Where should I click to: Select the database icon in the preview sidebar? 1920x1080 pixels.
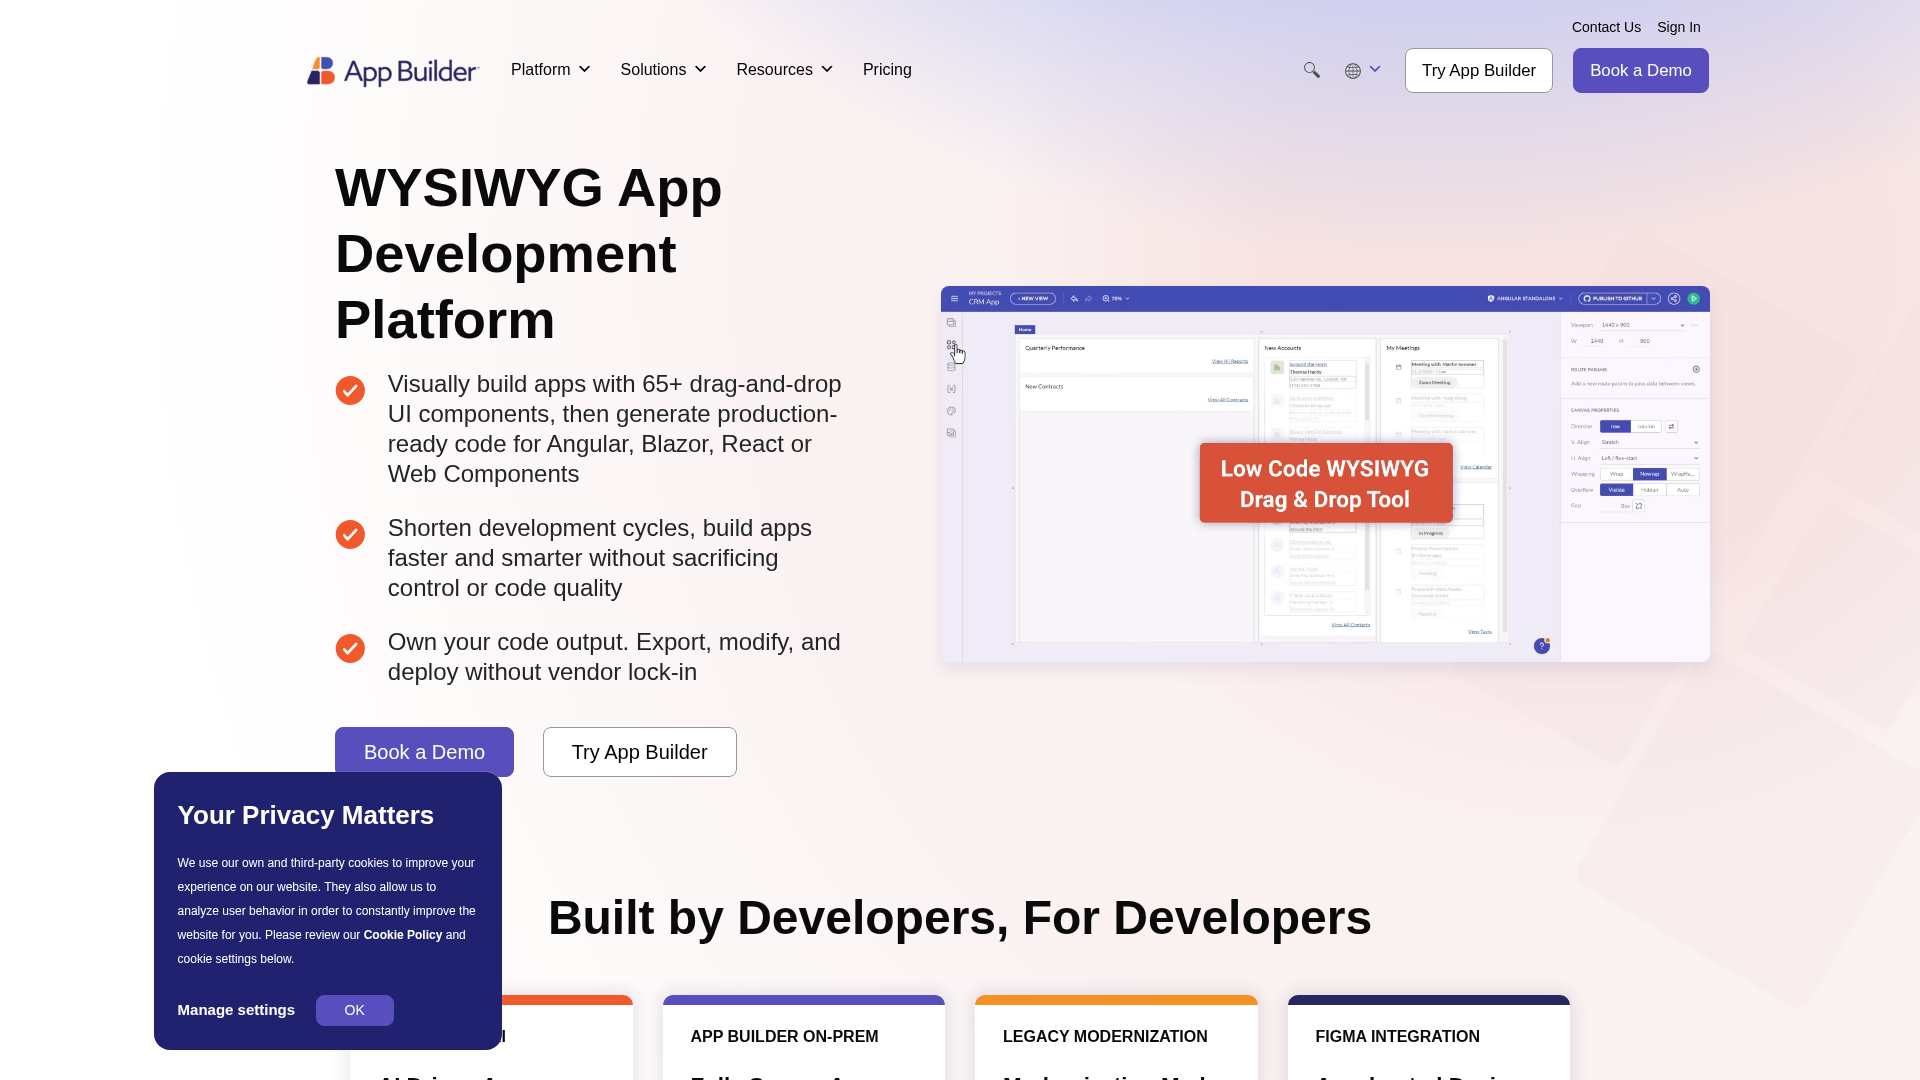click(951, 367)
